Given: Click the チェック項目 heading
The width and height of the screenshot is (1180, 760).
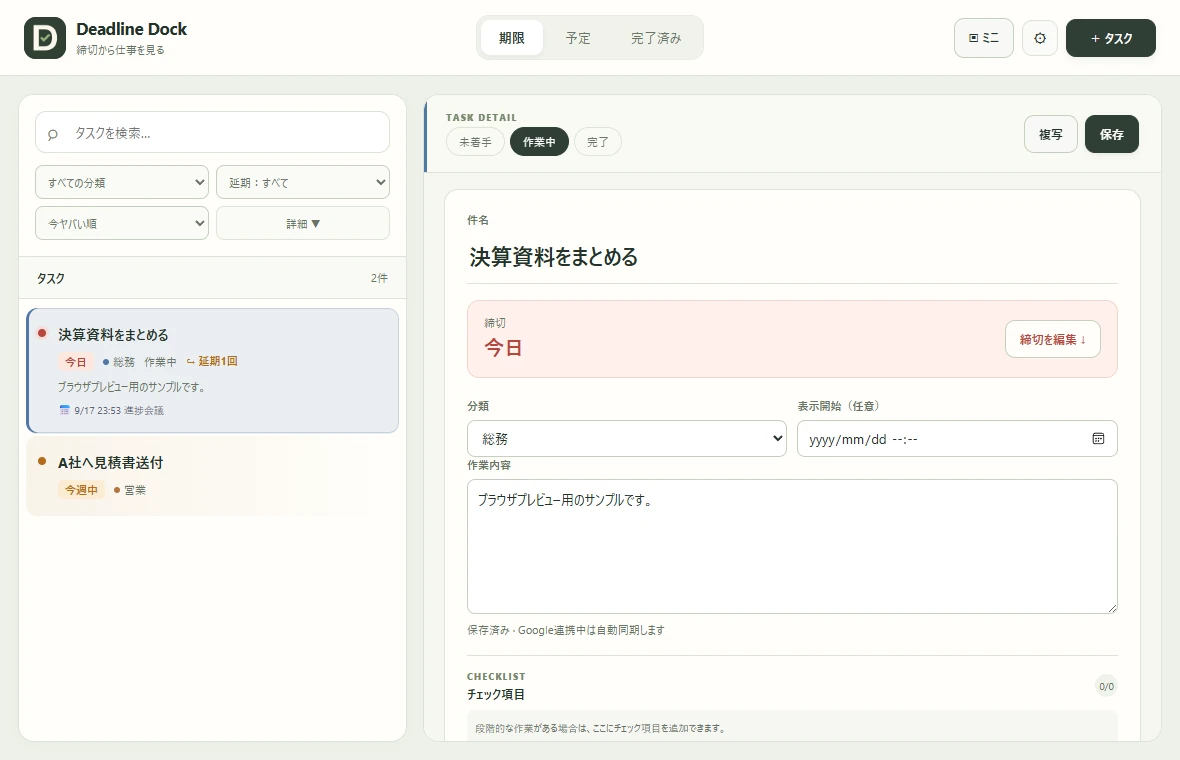Looking at the screenshot, I should tap(496, 695).
